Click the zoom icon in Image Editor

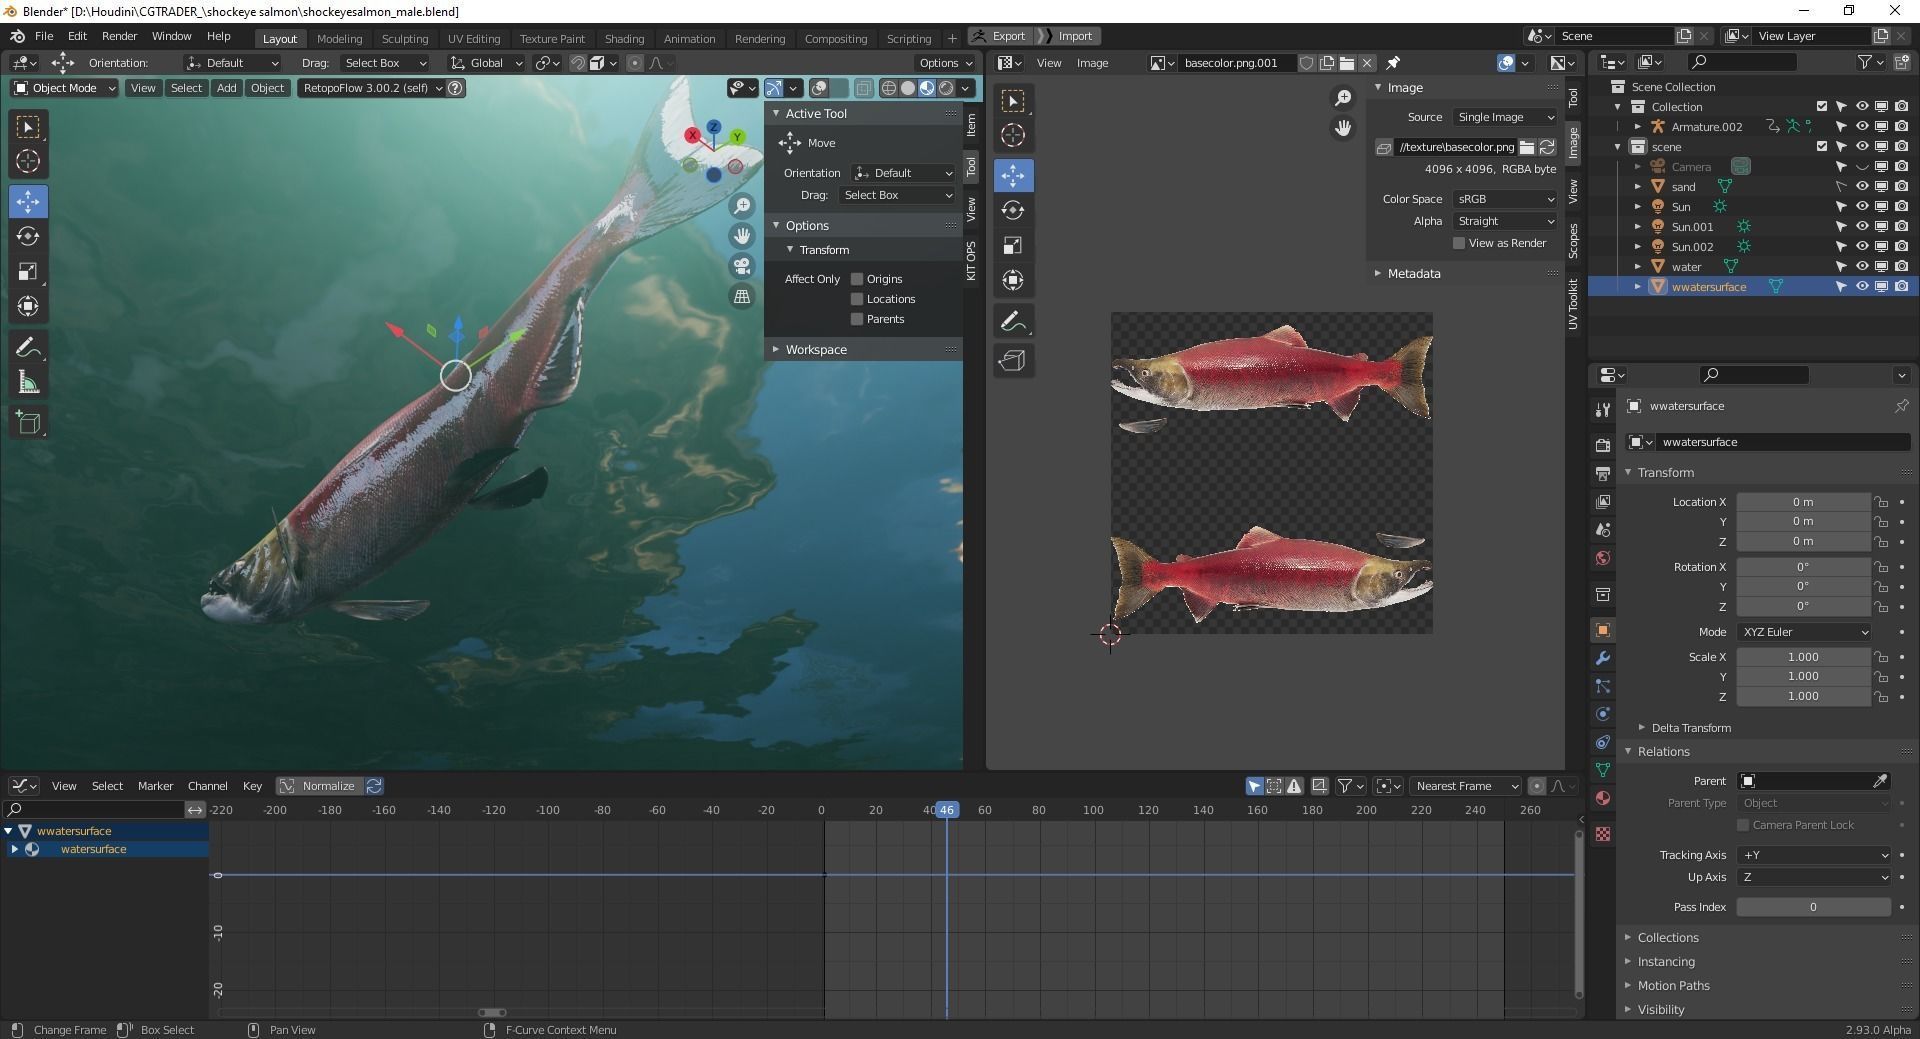(x=1343, y=98)
